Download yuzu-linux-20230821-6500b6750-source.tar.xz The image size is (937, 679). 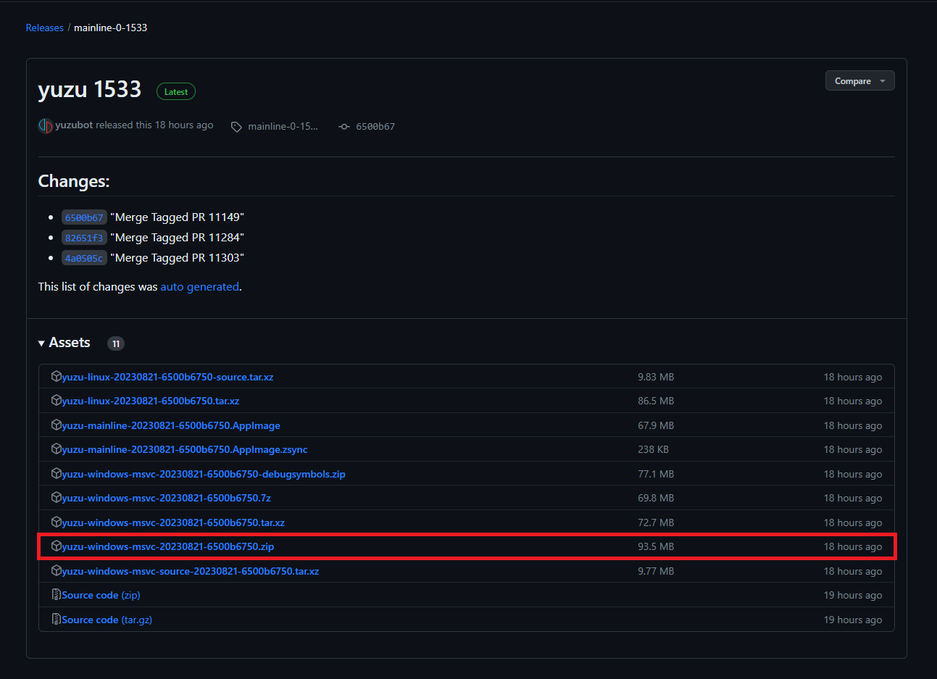pyautogui.click(x=167, y=377)
